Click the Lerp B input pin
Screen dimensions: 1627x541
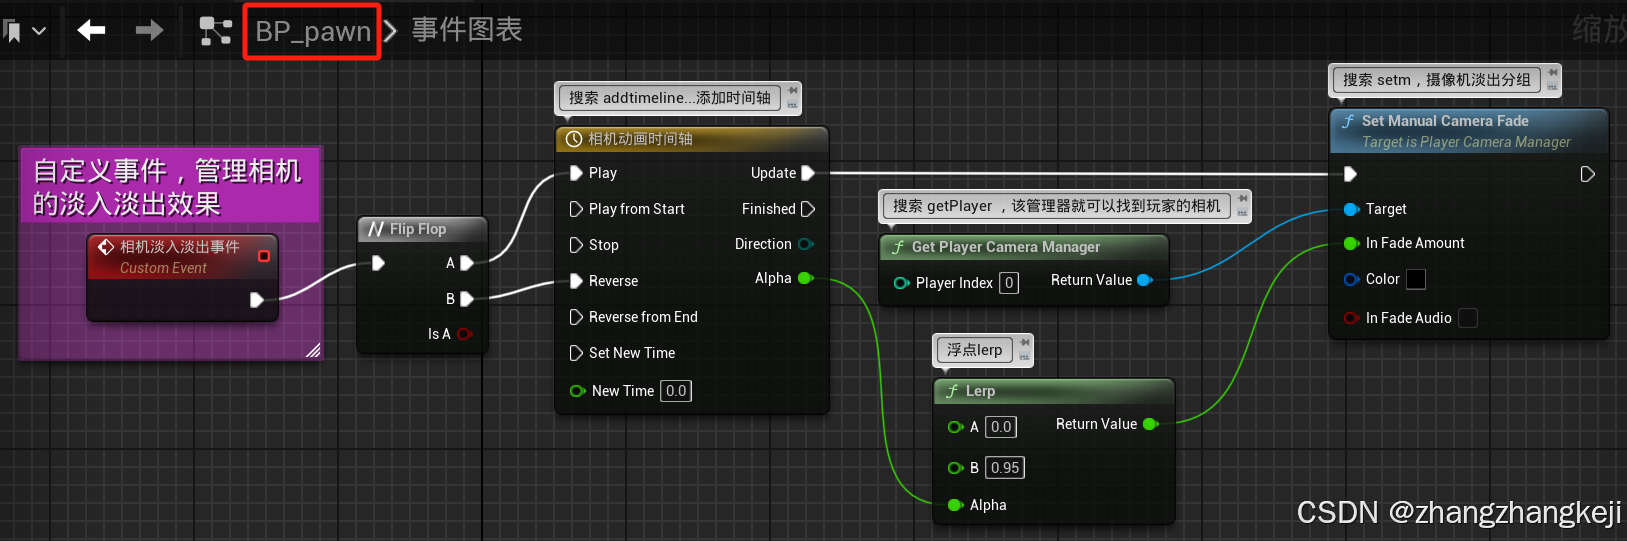[x=955, y=468]
